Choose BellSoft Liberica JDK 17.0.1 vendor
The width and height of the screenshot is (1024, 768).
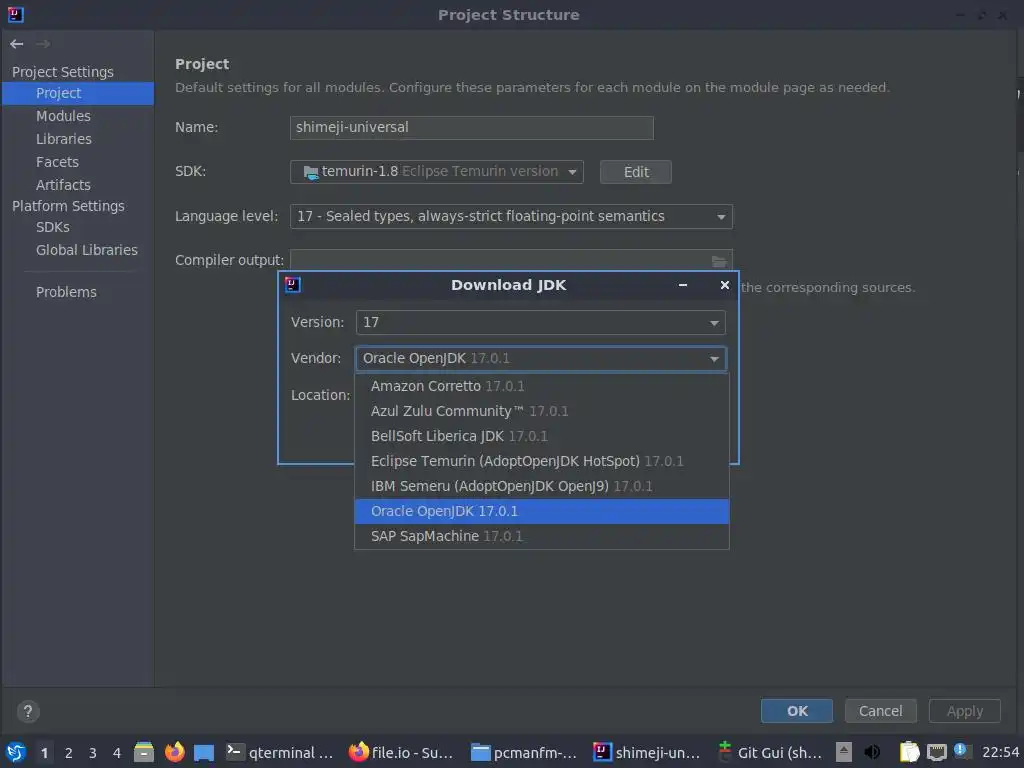(x=541, y=436)
